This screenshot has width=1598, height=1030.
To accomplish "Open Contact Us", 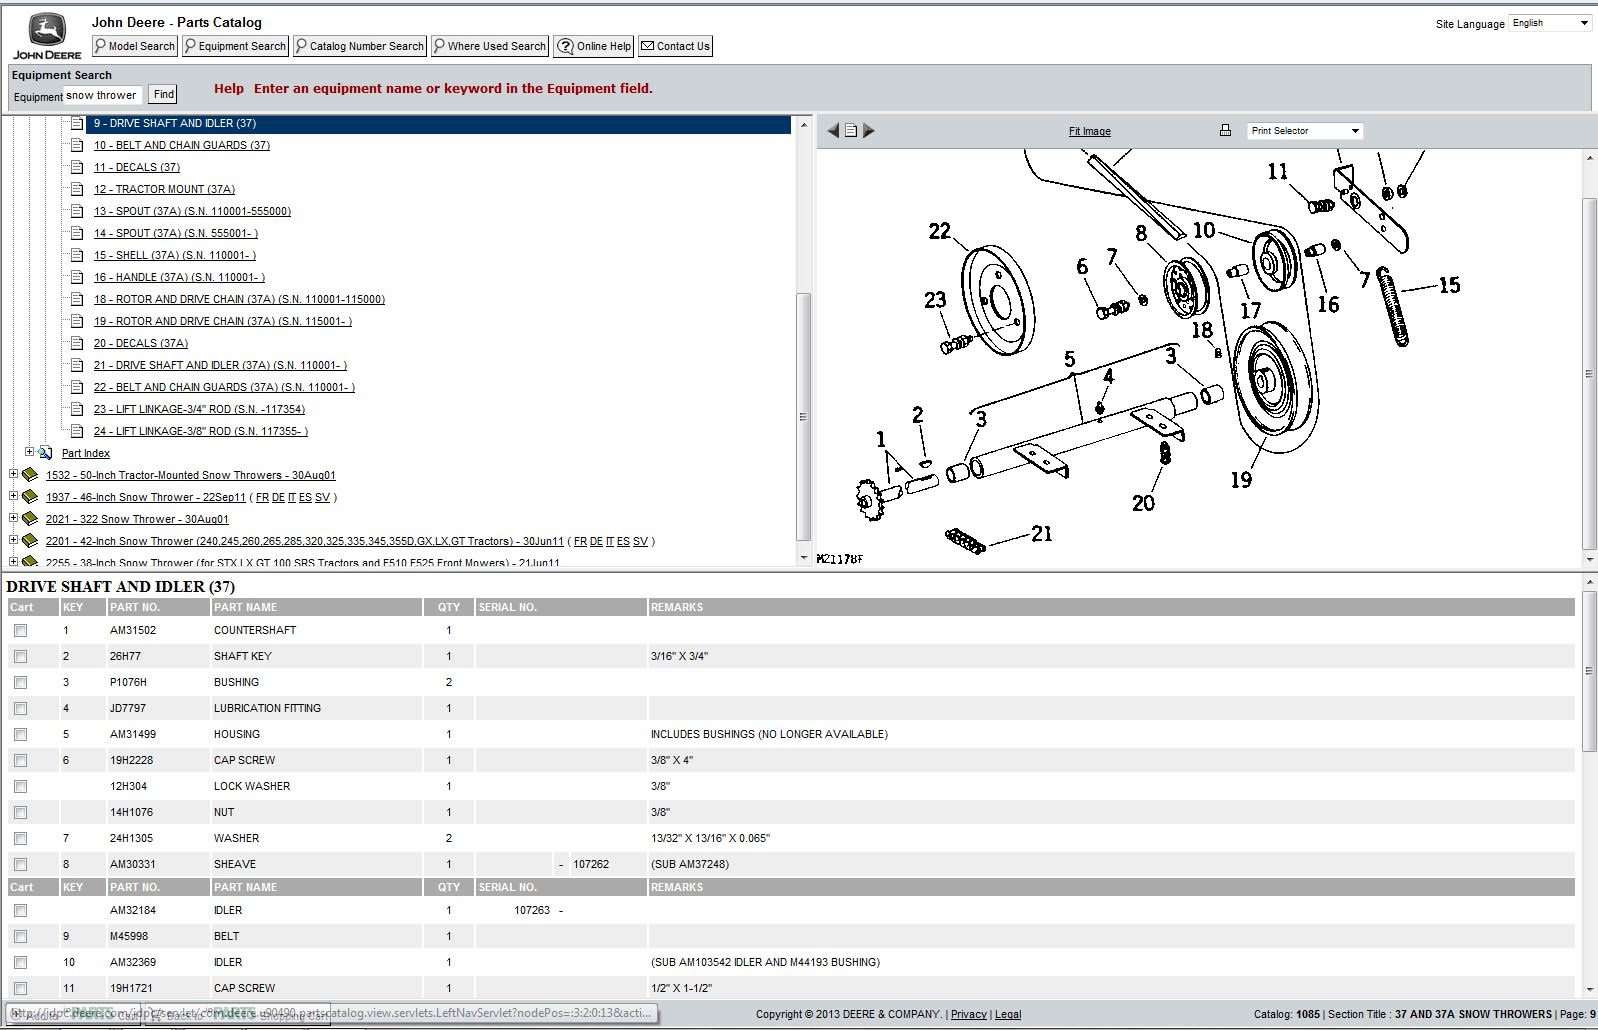I will tap(675, 46).
